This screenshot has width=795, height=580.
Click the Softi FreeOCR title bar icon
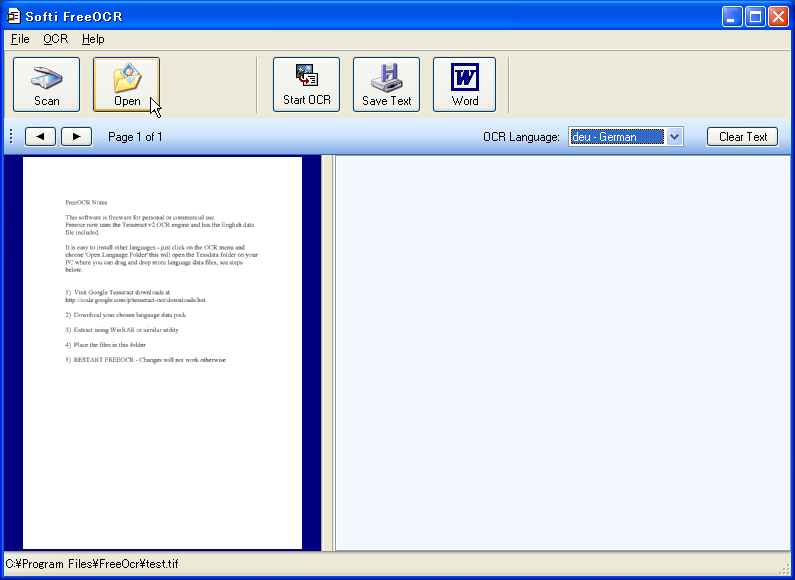point(14,16)
